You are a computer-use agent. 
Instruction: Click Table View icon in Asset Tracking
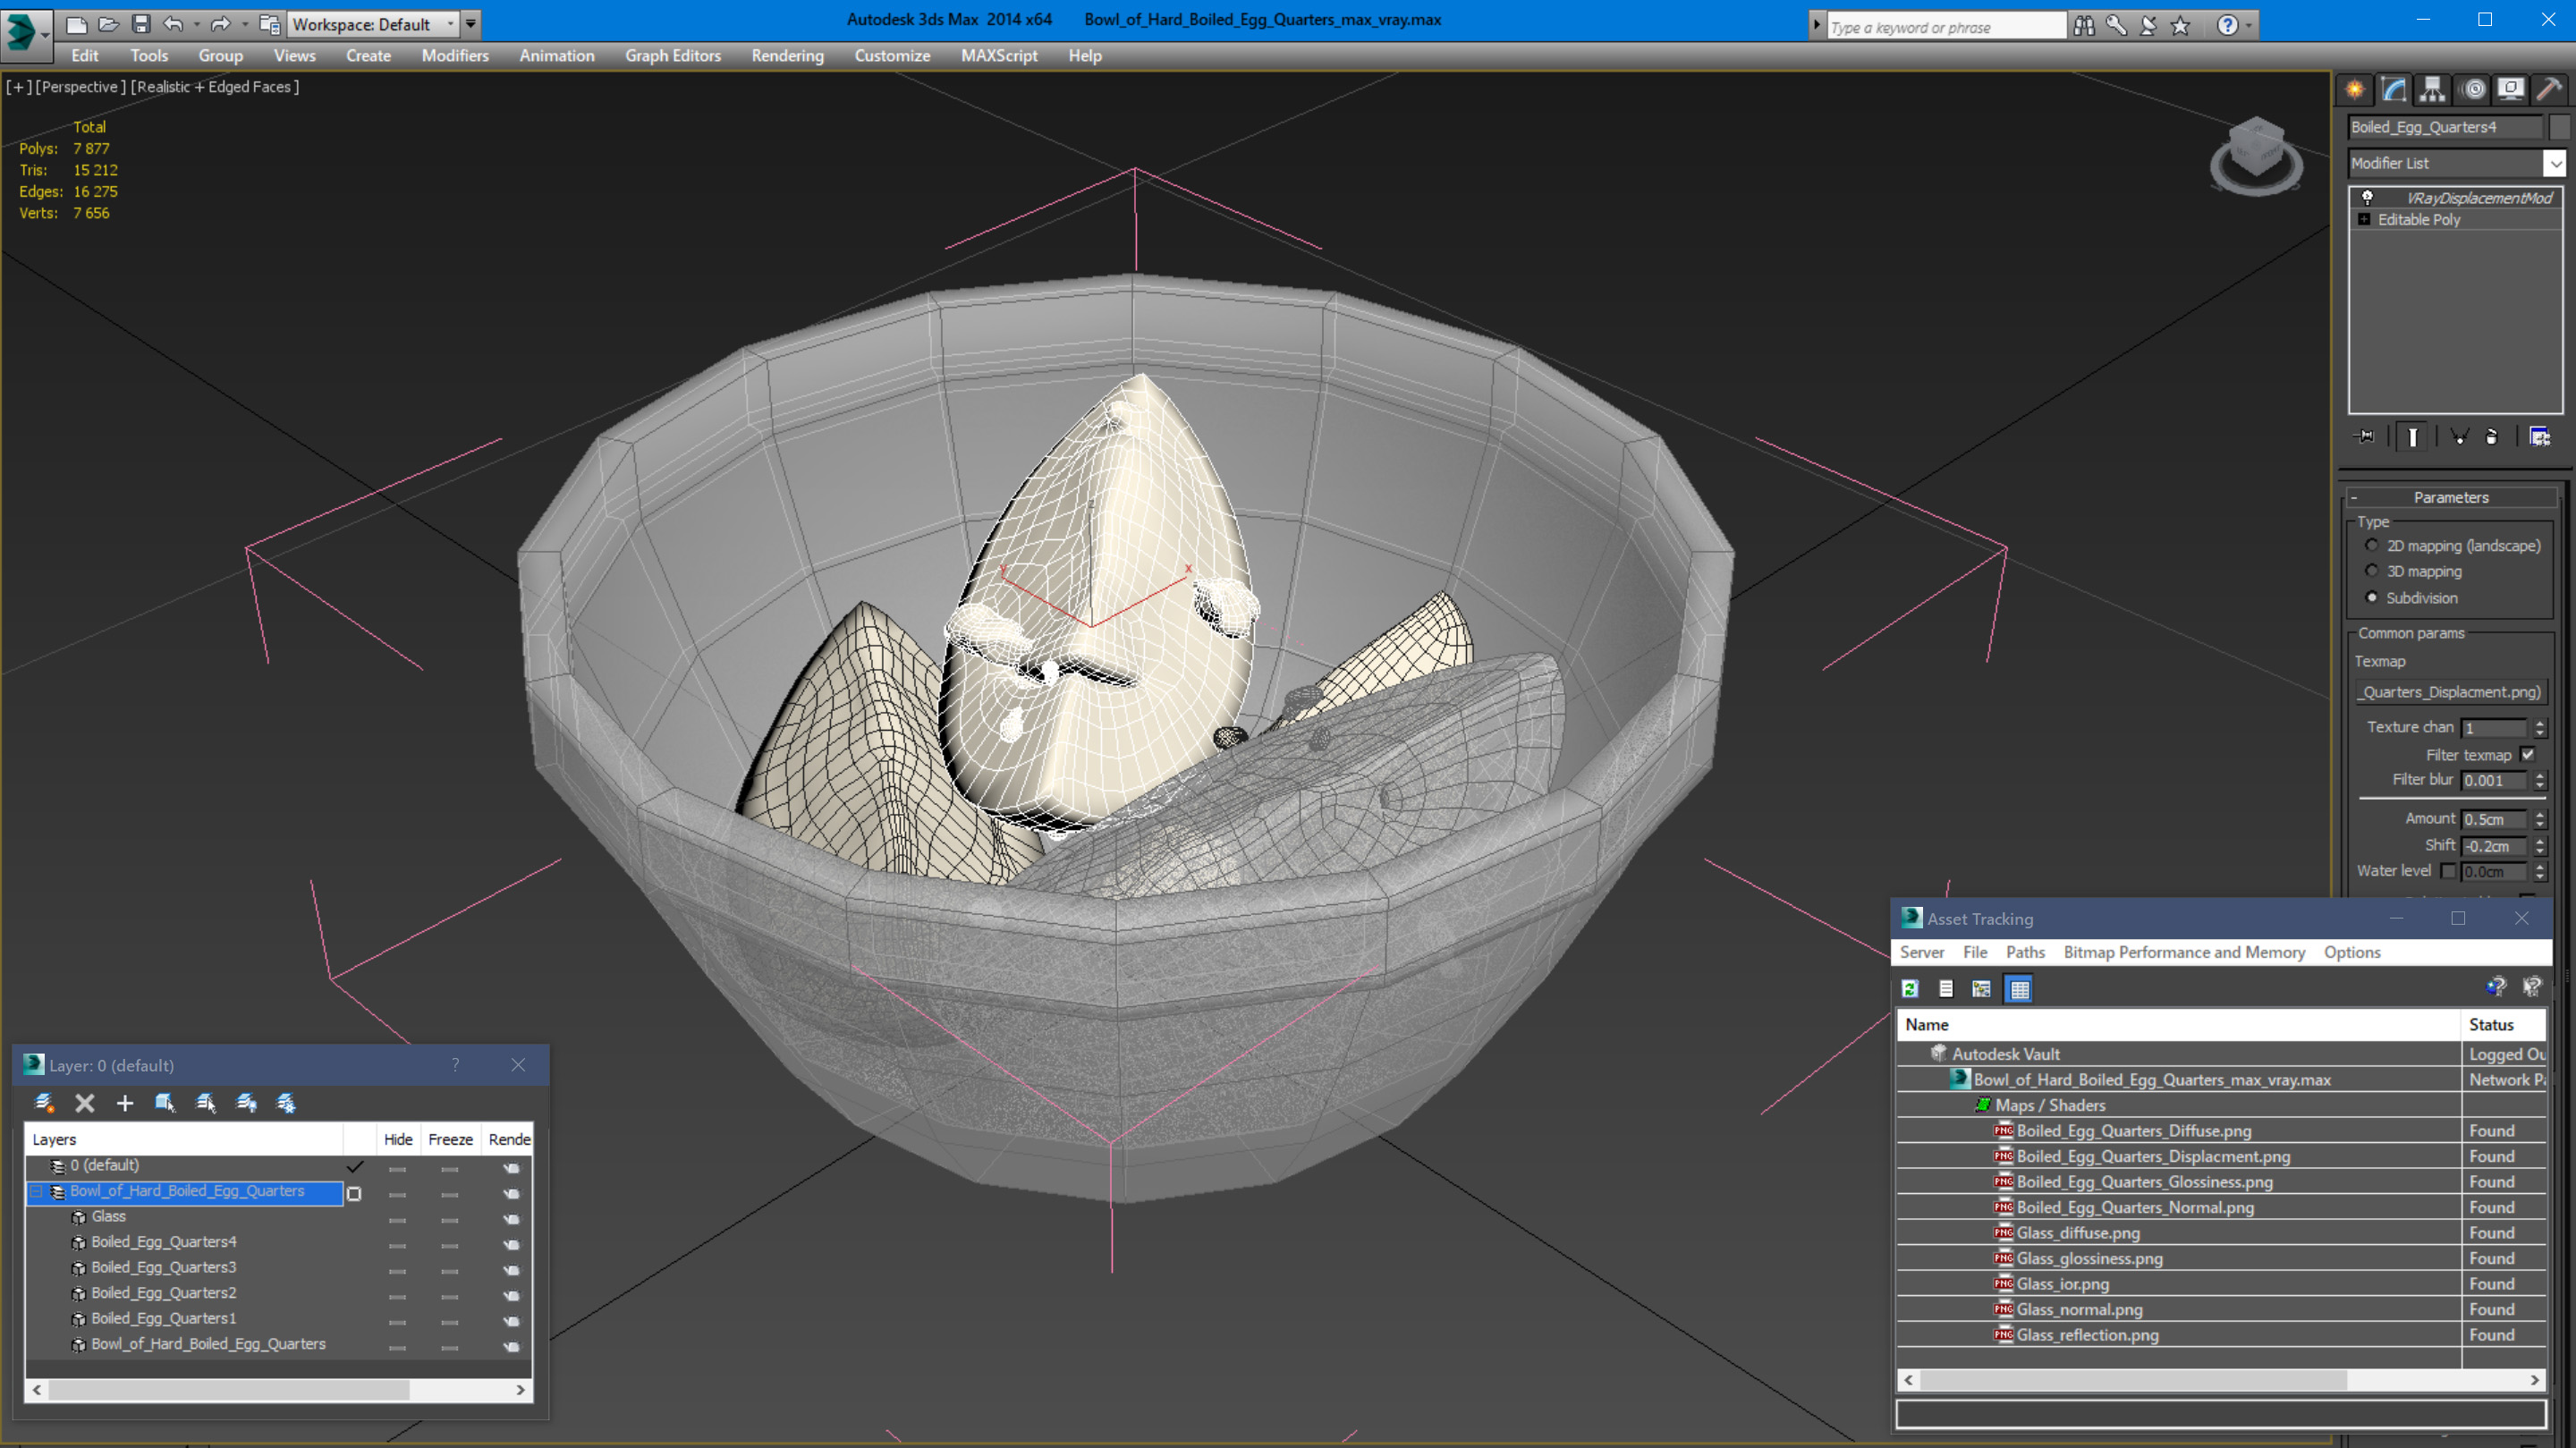coord(2019,989)
